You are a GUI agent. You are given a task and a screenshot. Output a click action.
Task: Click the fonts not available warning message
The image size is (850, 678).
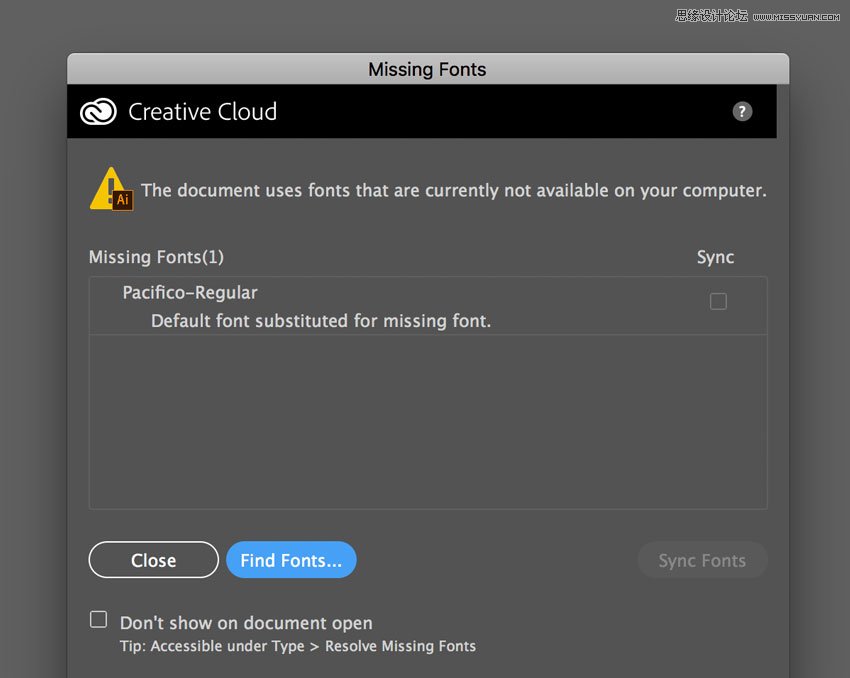453,190
